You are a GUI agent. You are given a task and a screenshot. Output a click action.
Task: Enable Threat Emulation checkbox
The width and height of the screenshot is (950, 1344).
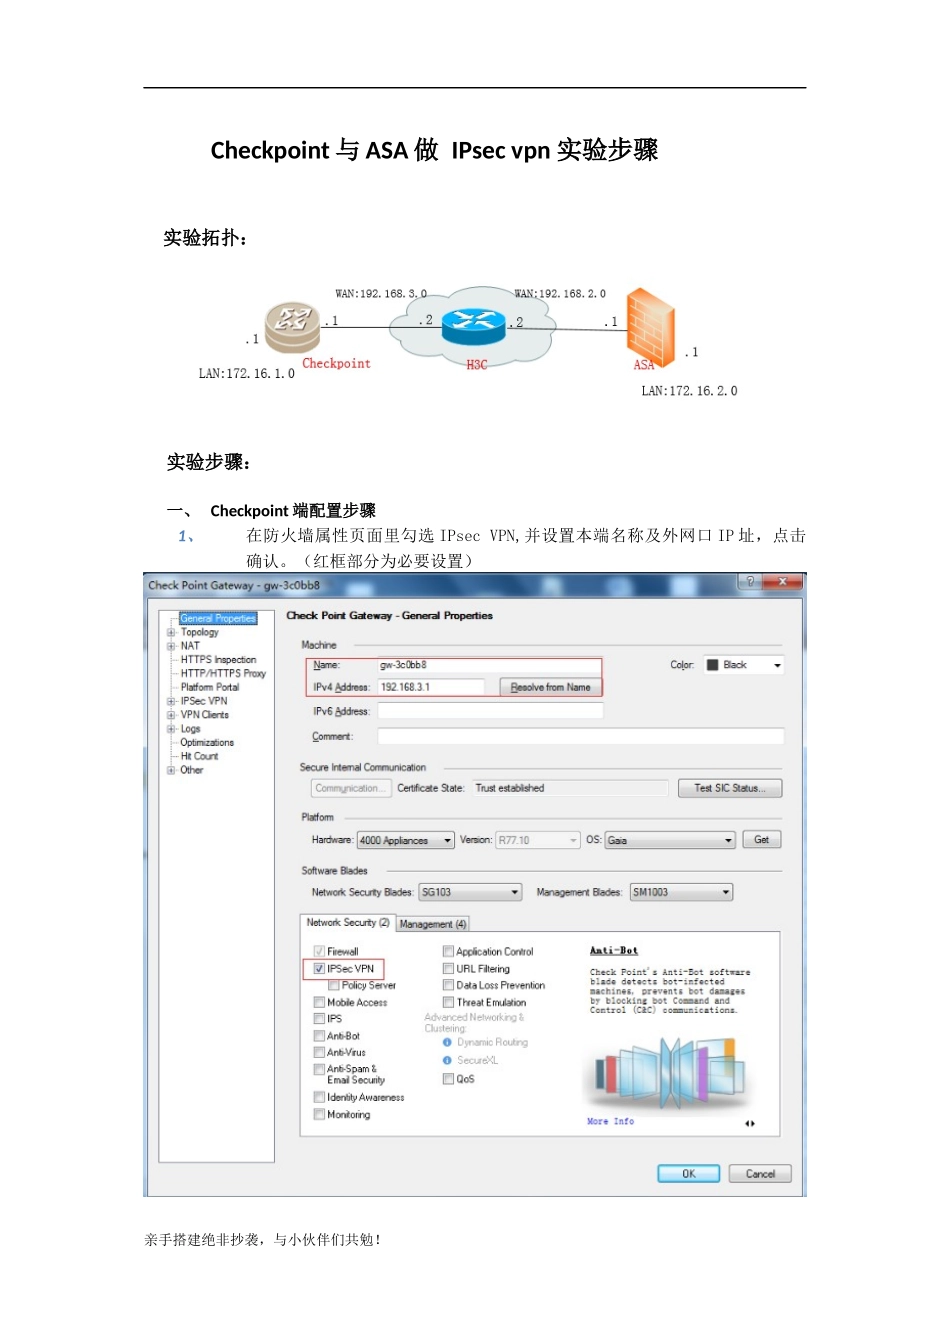coord(448,1002)
